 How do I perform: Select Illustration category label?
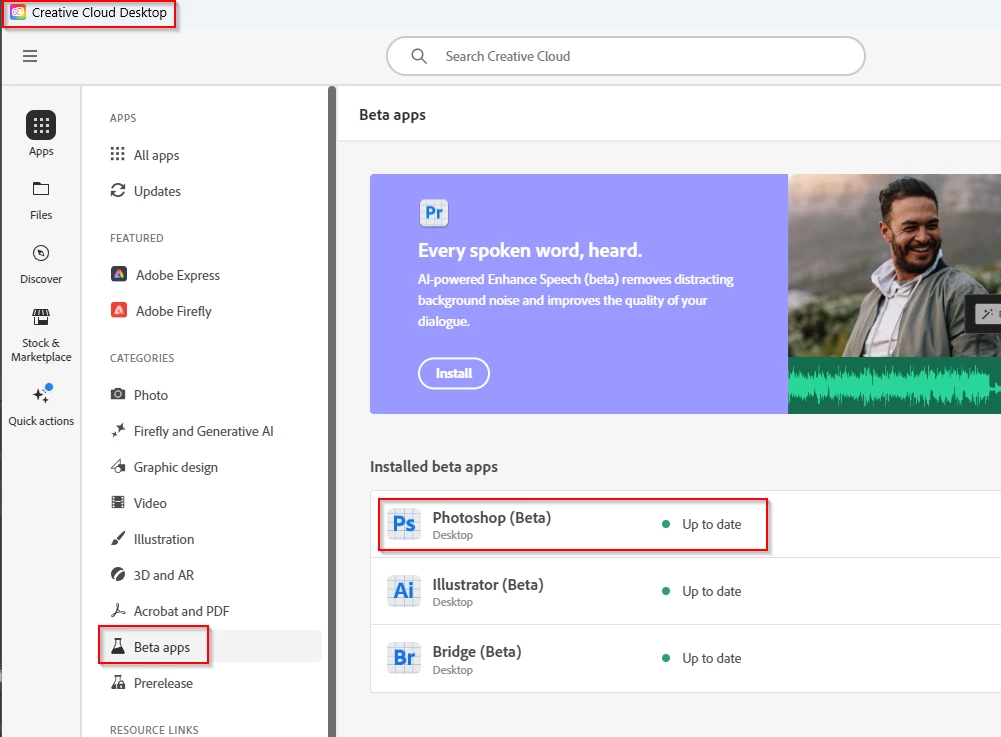[164, 539]
